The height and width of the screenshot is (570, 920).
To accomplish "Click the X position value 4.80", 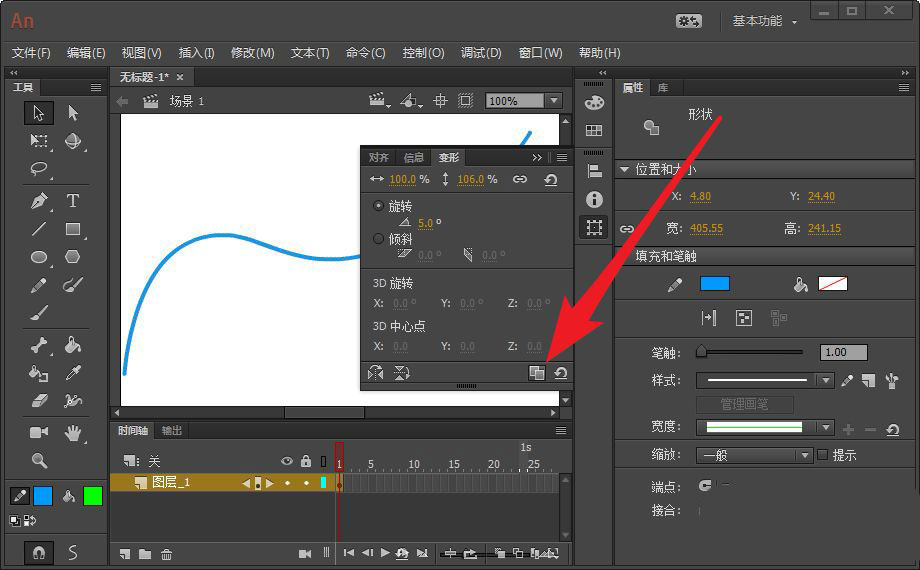I will click(x=701, y=196).
